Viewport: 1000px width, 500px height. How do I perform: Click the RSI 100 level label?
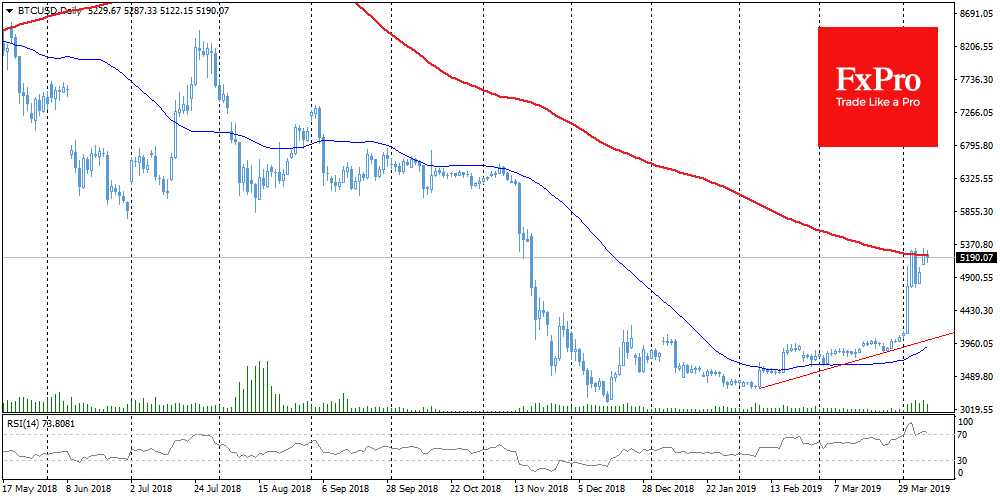966,424
